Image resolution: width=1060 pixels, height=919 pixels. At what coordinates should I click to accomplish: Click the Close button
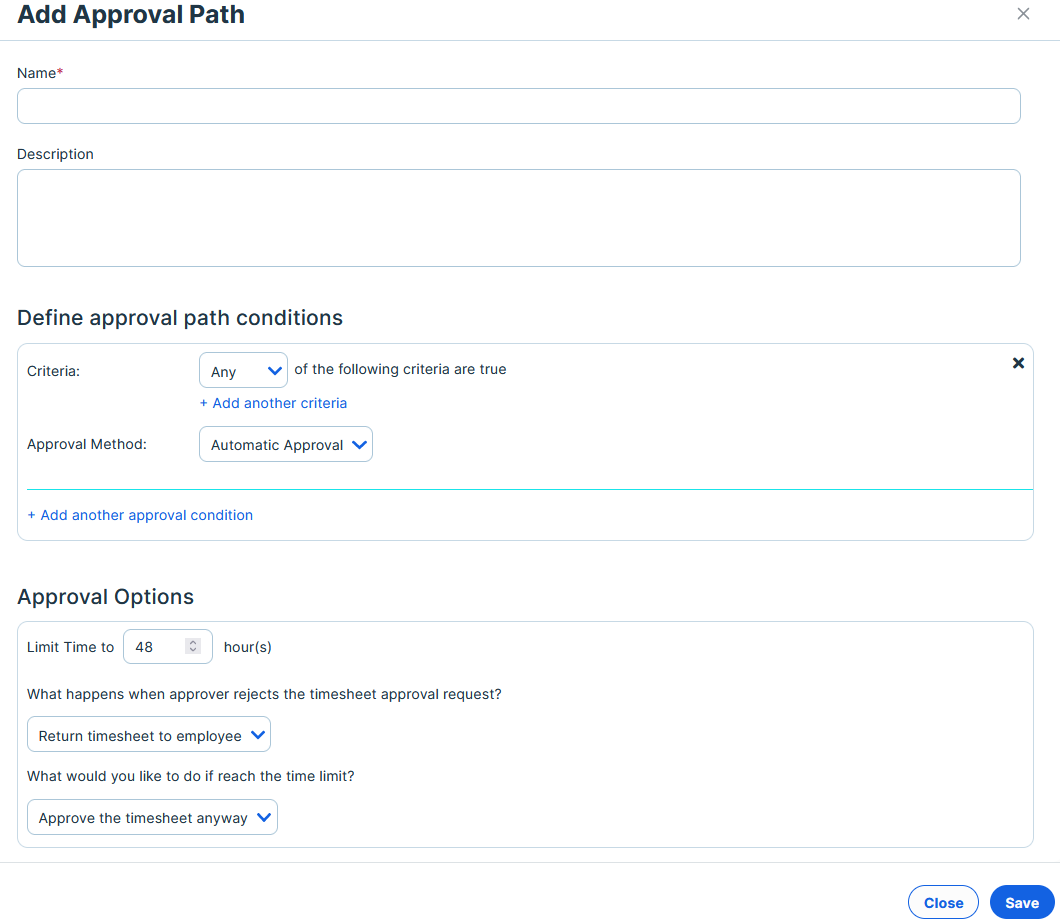(x=943, y=902)
